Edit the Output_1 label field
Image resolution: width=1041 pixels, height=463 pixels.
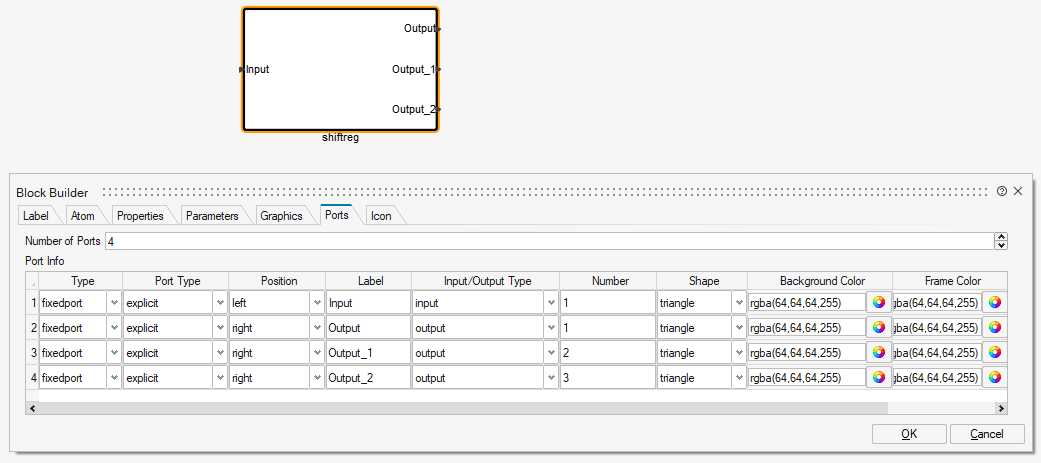[x=367, y=353]
